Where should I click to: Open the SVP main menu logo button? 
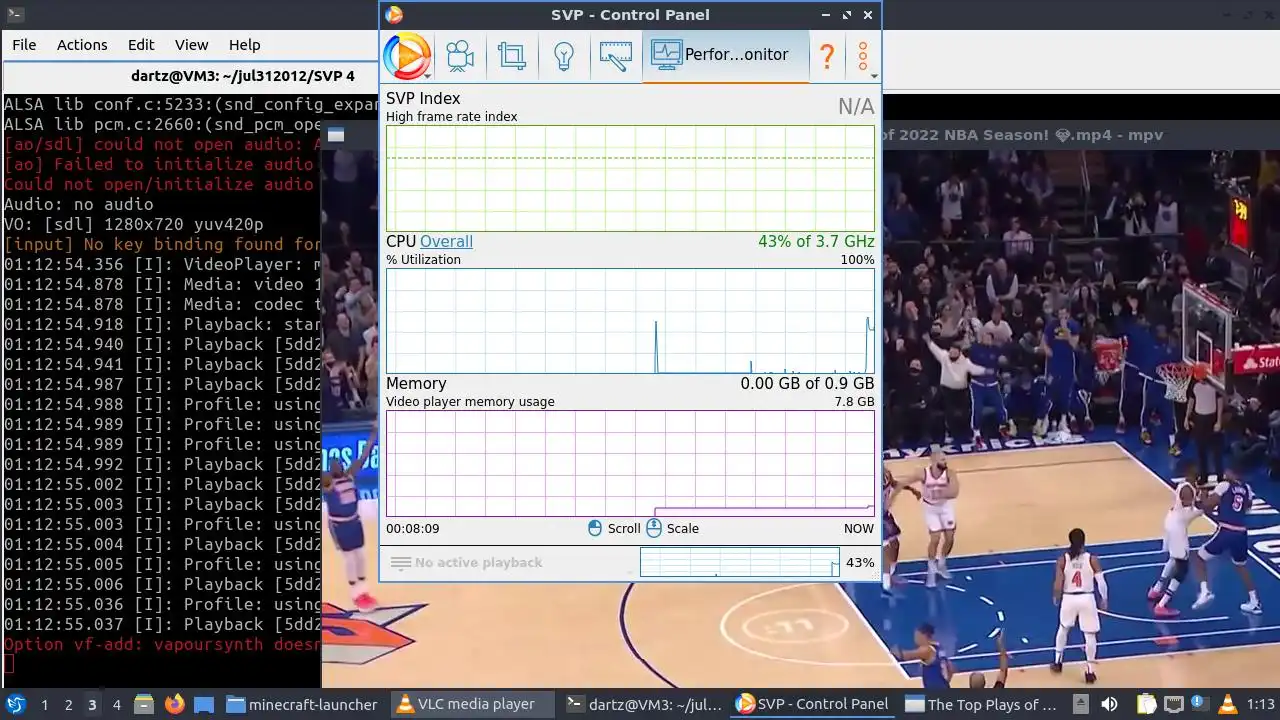point(407,56)
